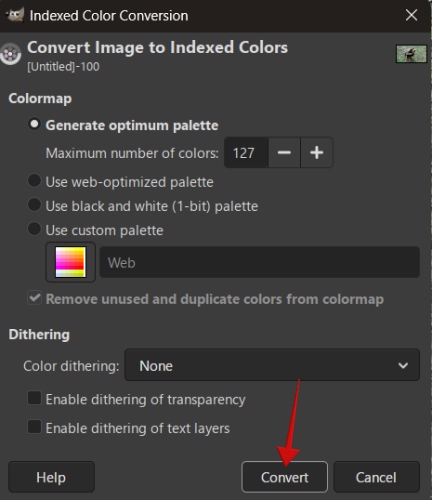Open the Color dithering dropdown
Viewport: 432px width, 500px height.
coord(272,365)
